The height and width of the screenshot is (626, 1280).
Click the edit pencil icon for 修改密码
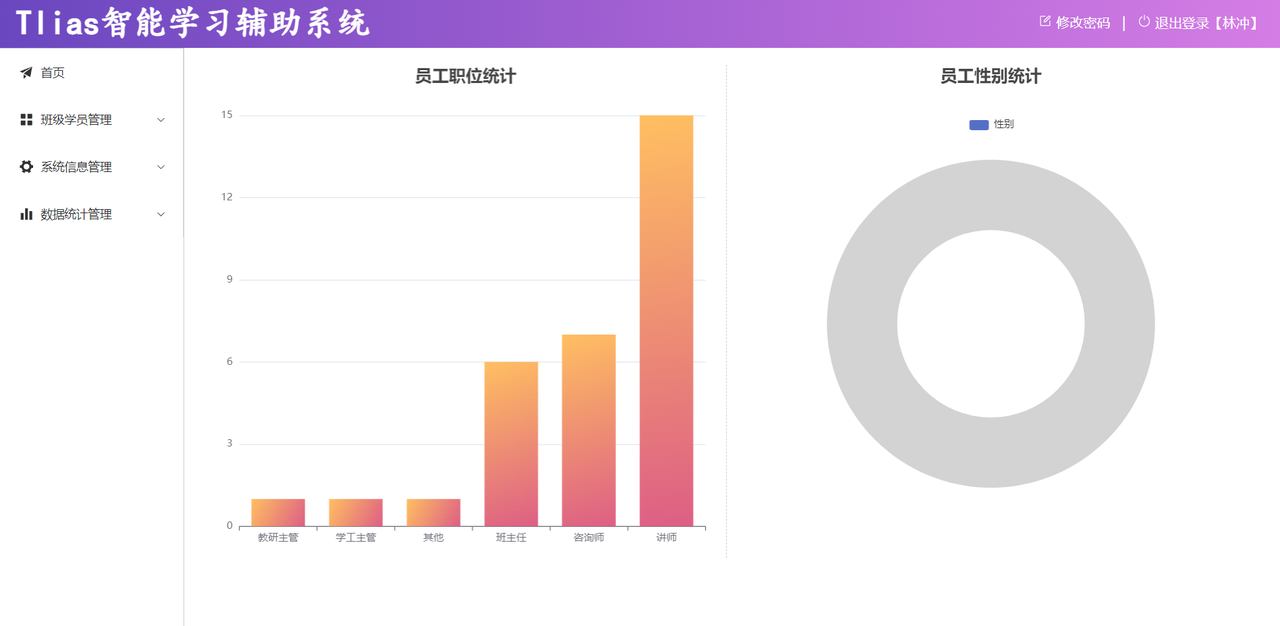point(1046,22)
